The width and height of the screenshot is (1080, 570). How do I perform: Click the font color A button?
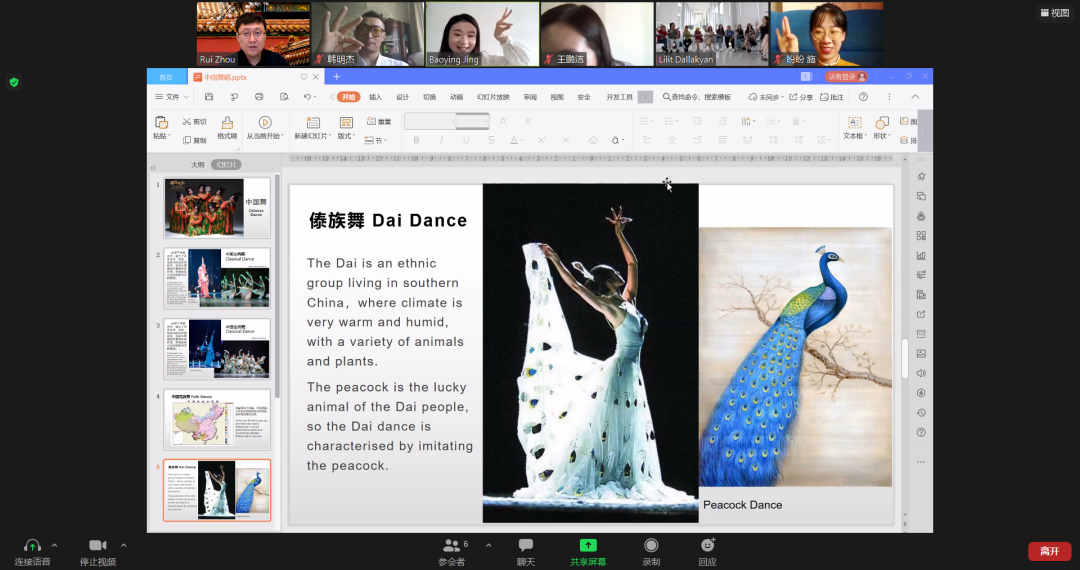click(x=515, y=140)
